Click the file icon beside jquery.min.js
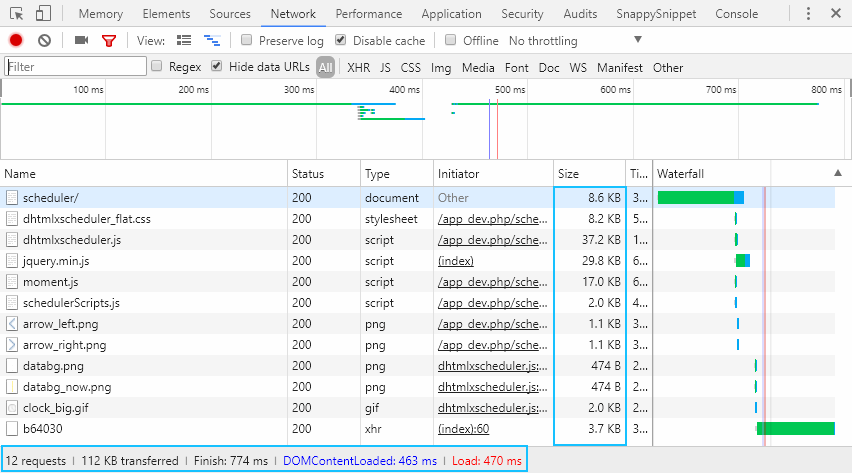The width and height of the screenshot is (852, 473). 12,261
